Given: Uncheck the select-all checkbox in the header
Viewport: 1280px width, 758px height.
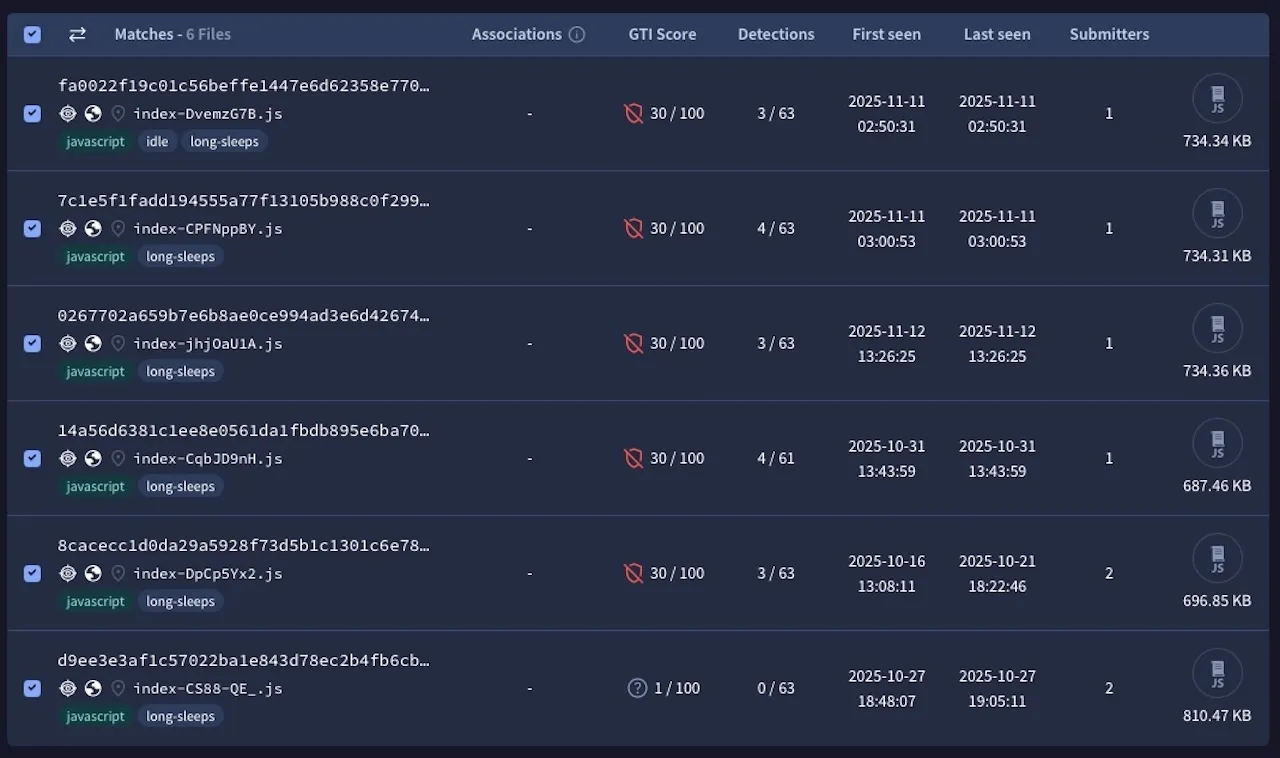Looking at the screenshot, I should click(32, 33).
